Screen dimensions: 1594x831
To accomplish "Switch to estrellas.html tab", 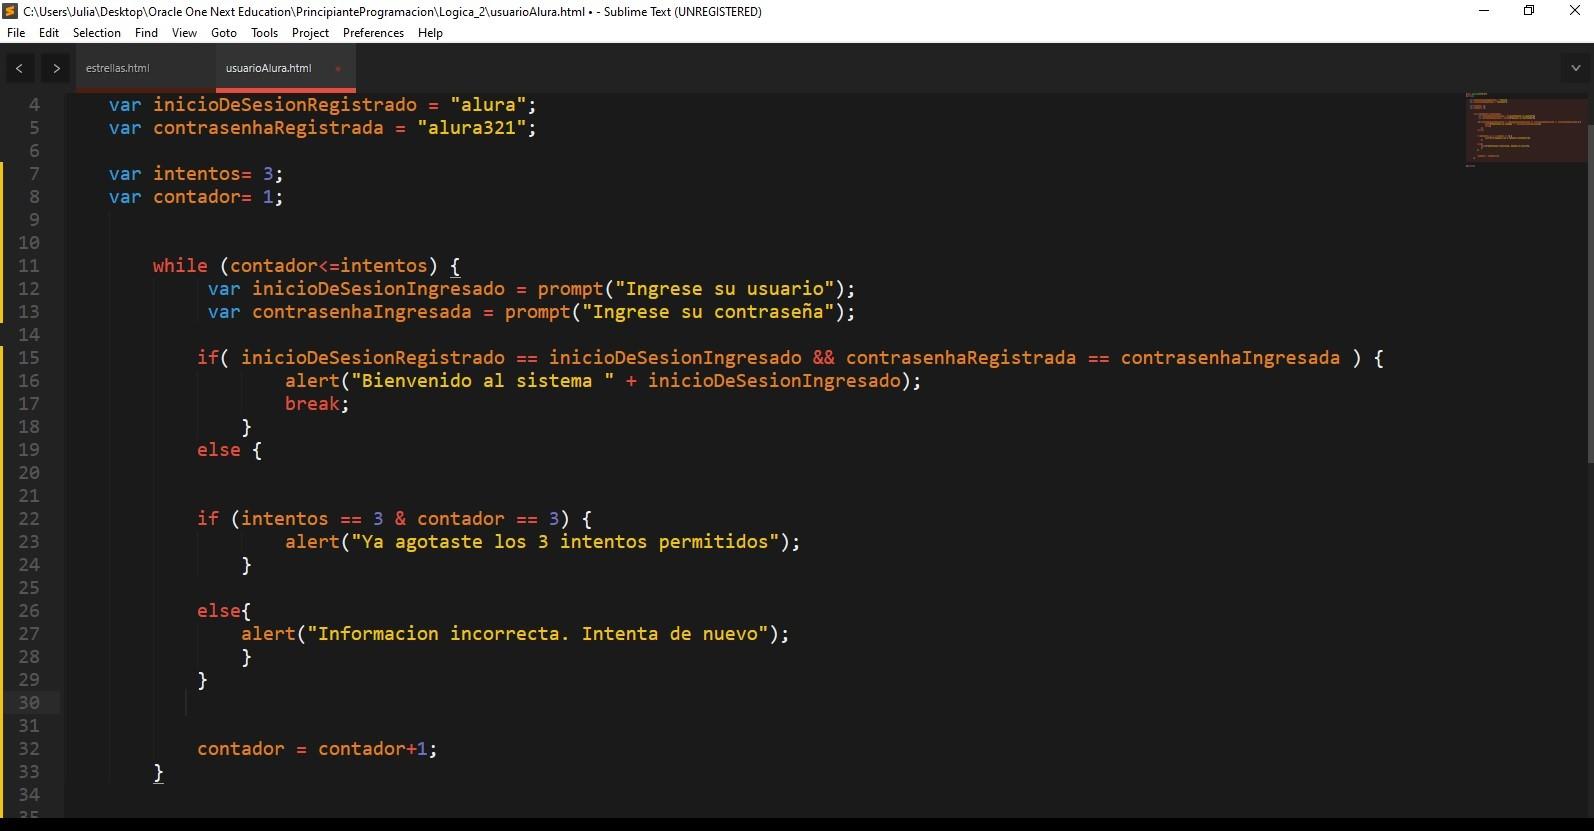I will click(118, 69).
